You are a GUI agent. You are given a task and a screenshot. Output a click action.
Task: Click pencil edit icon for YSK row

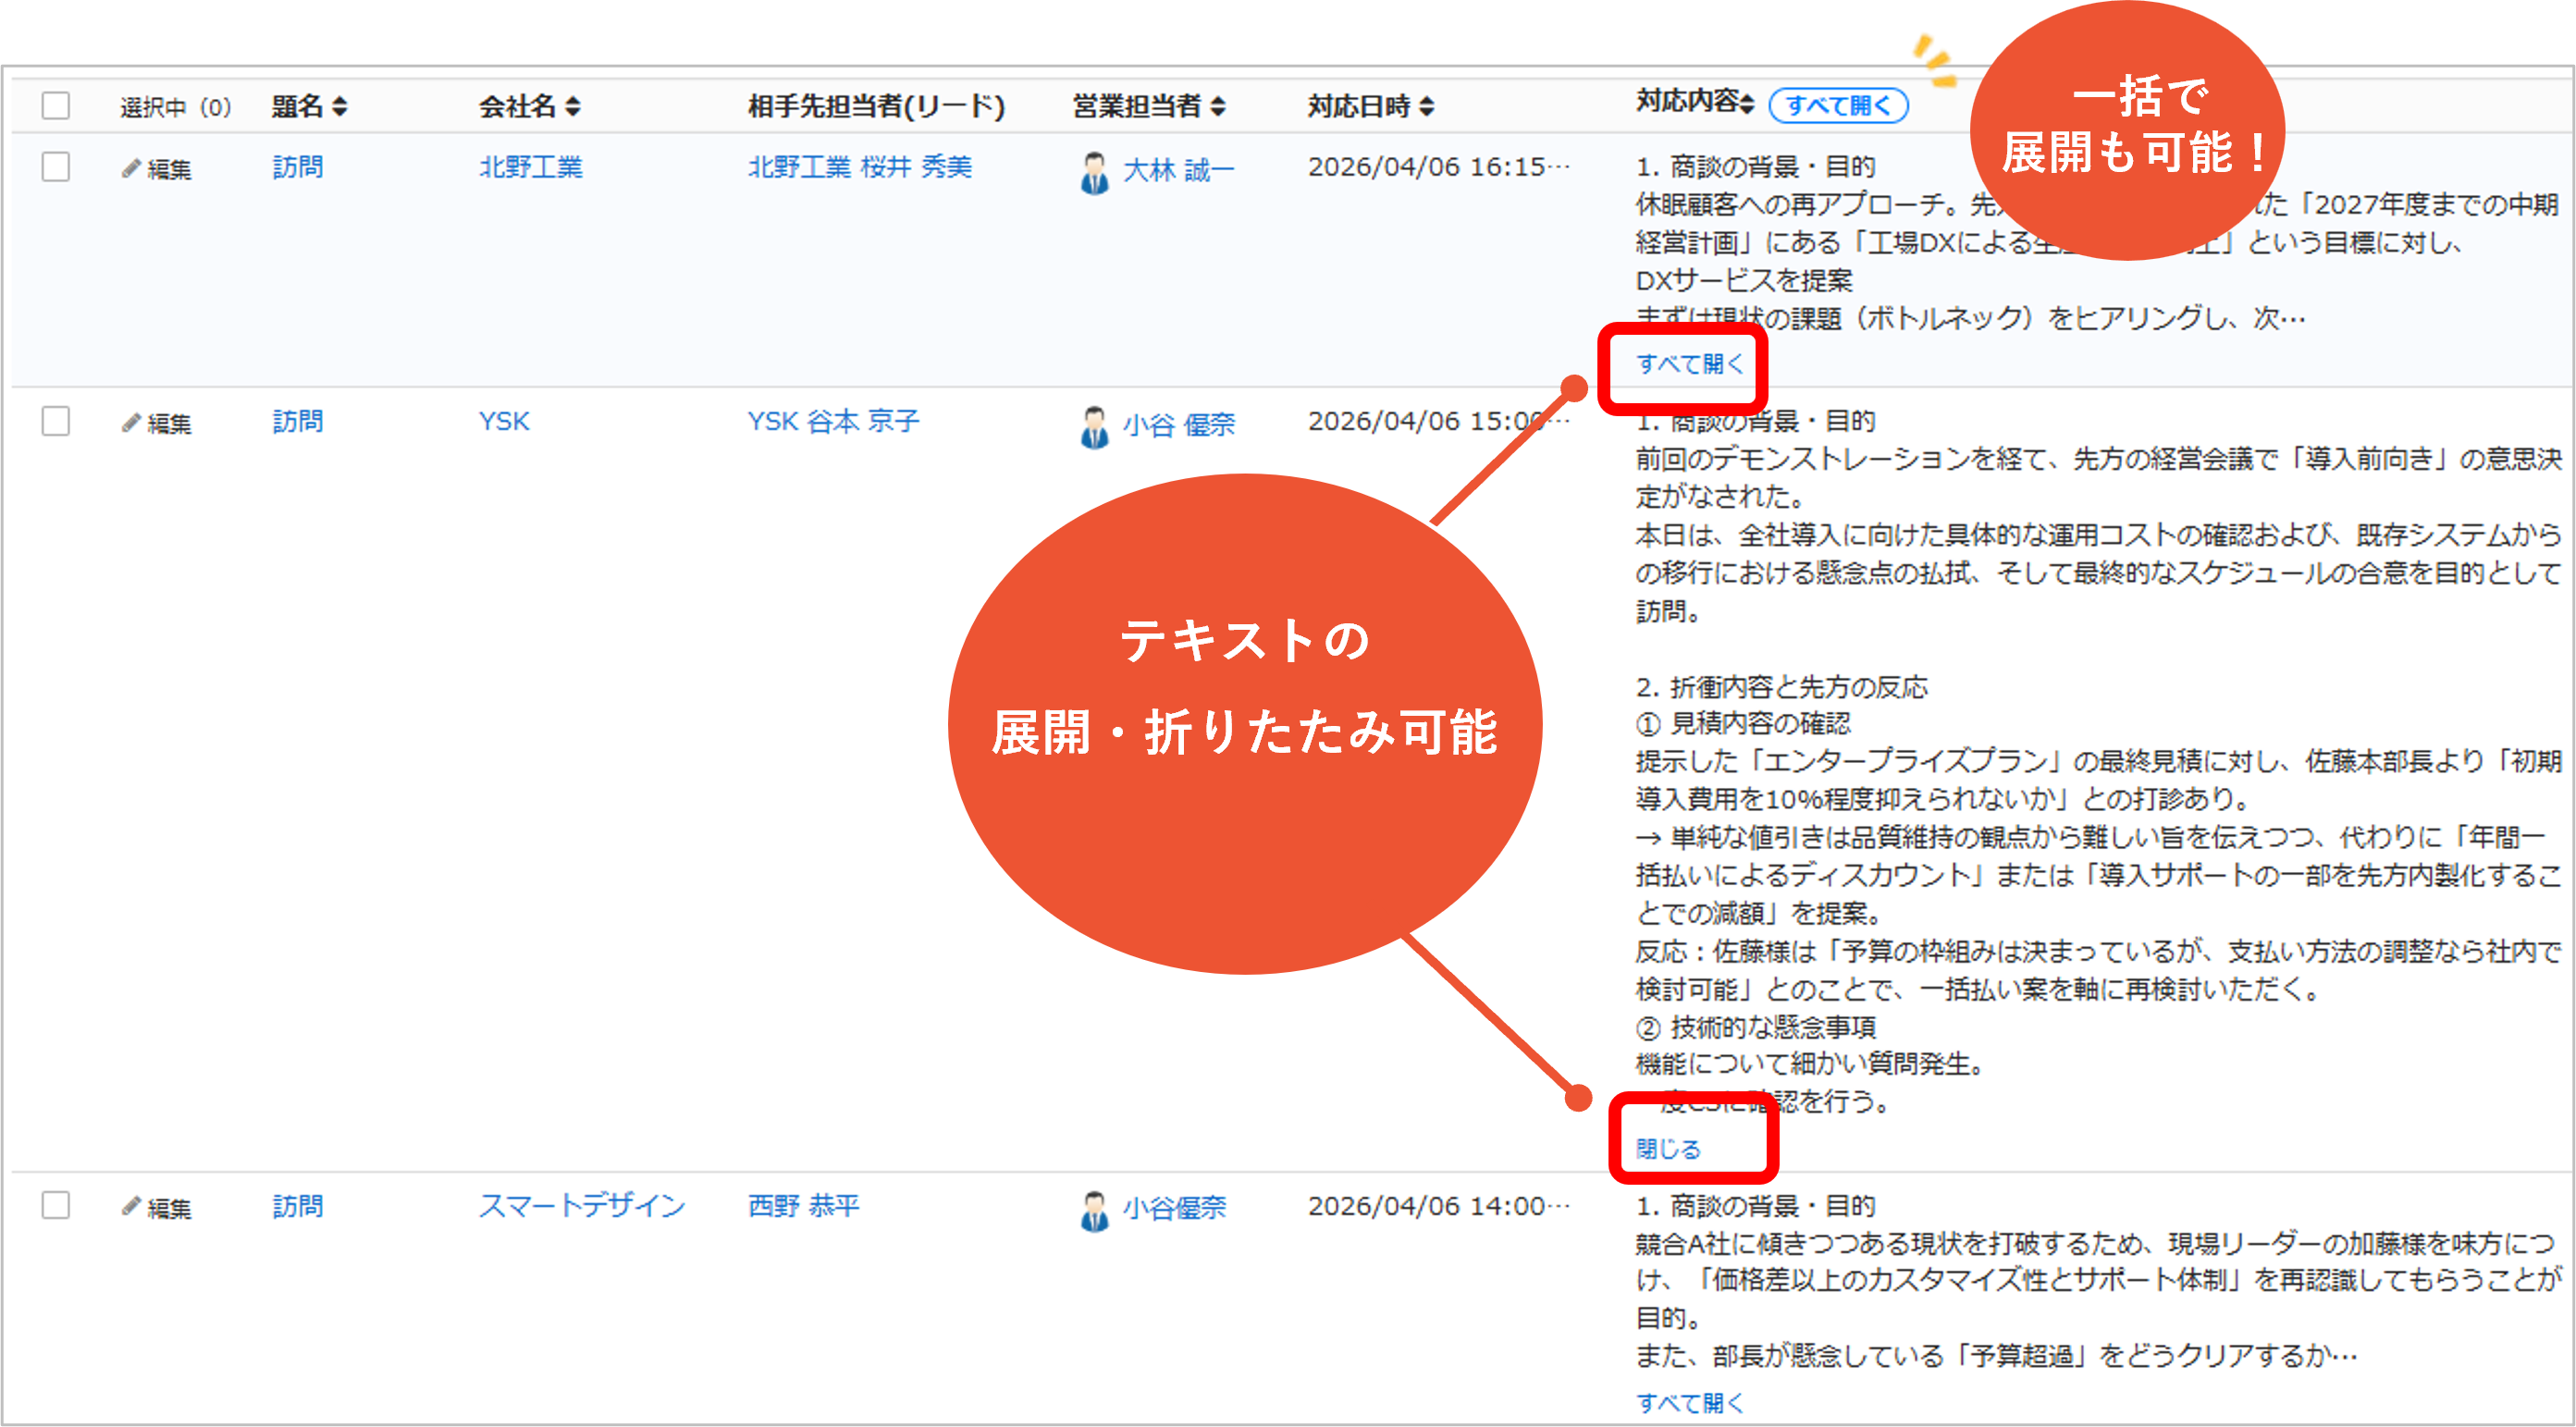pos(131,423)
